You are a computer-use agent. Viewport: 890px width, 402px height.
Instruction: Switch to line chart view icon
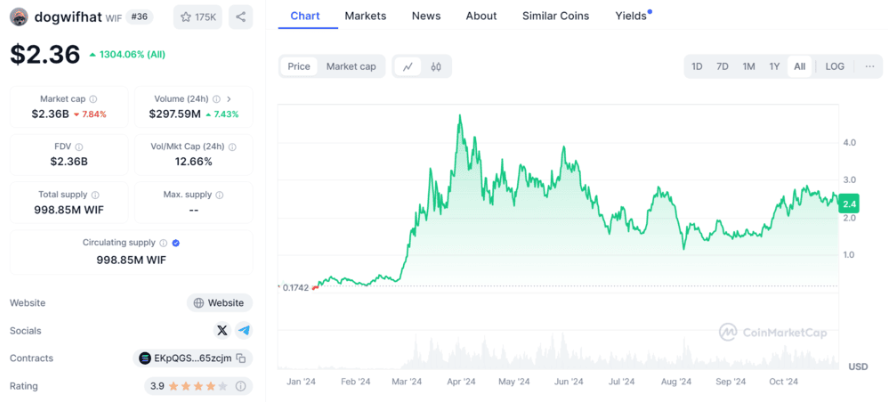pos(408,67)
